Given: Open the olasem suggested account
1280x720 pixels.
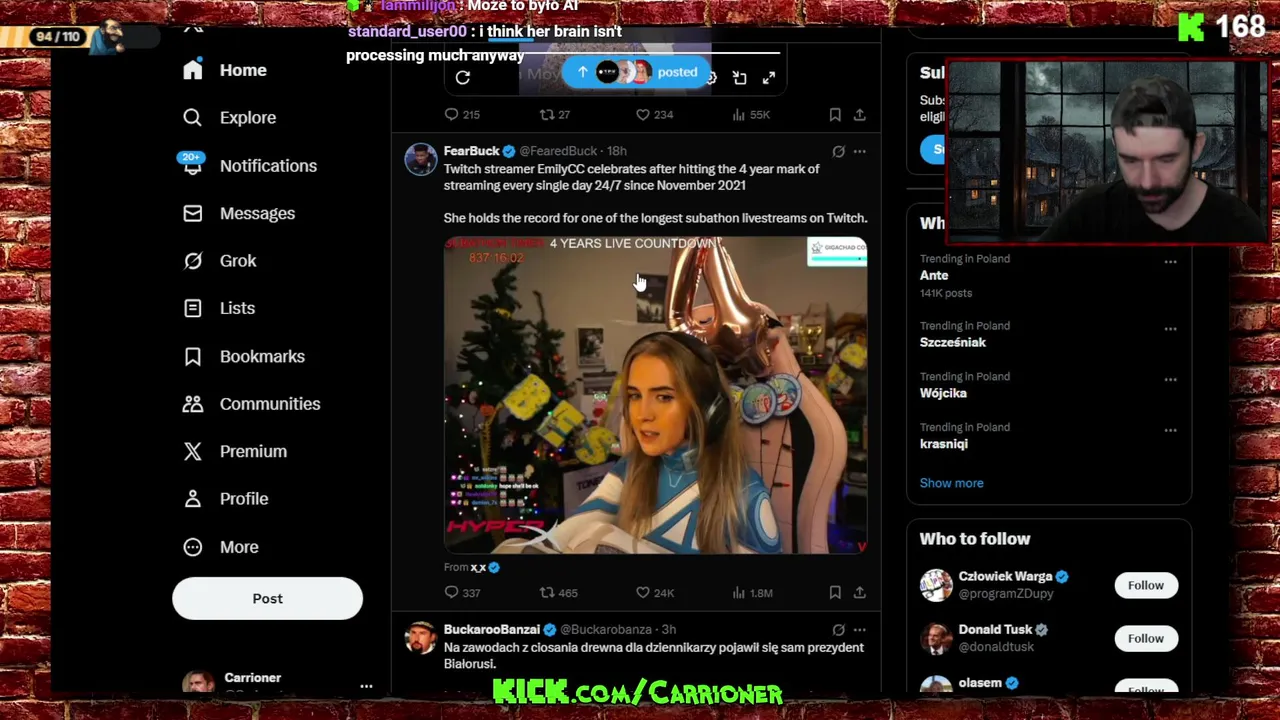Looking at the screenshot, I should click(x=980, y=683).
